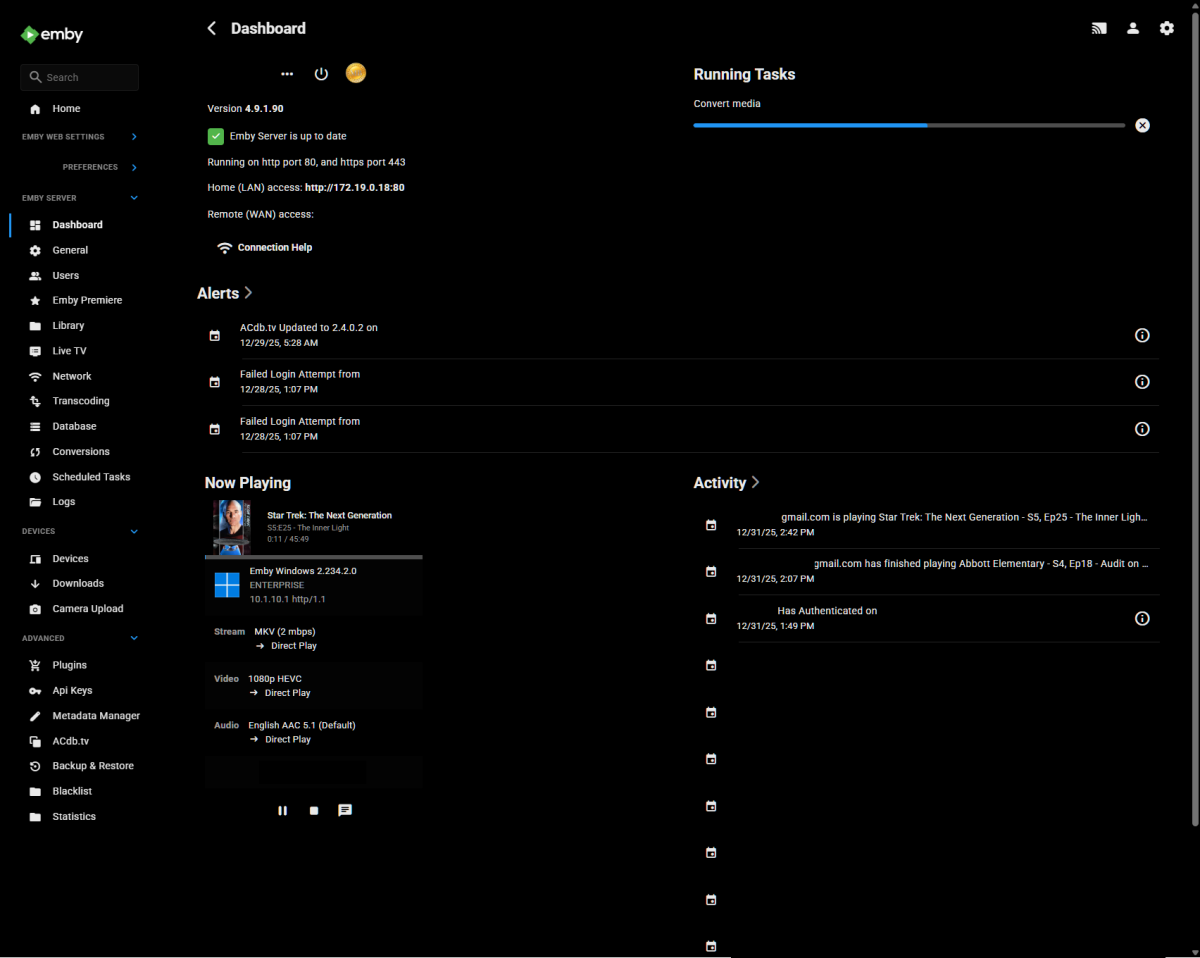The height and width of the screenshot is (958, 1200).
Task: Open the settings gear icon
Action: (x=1167, y=29)
